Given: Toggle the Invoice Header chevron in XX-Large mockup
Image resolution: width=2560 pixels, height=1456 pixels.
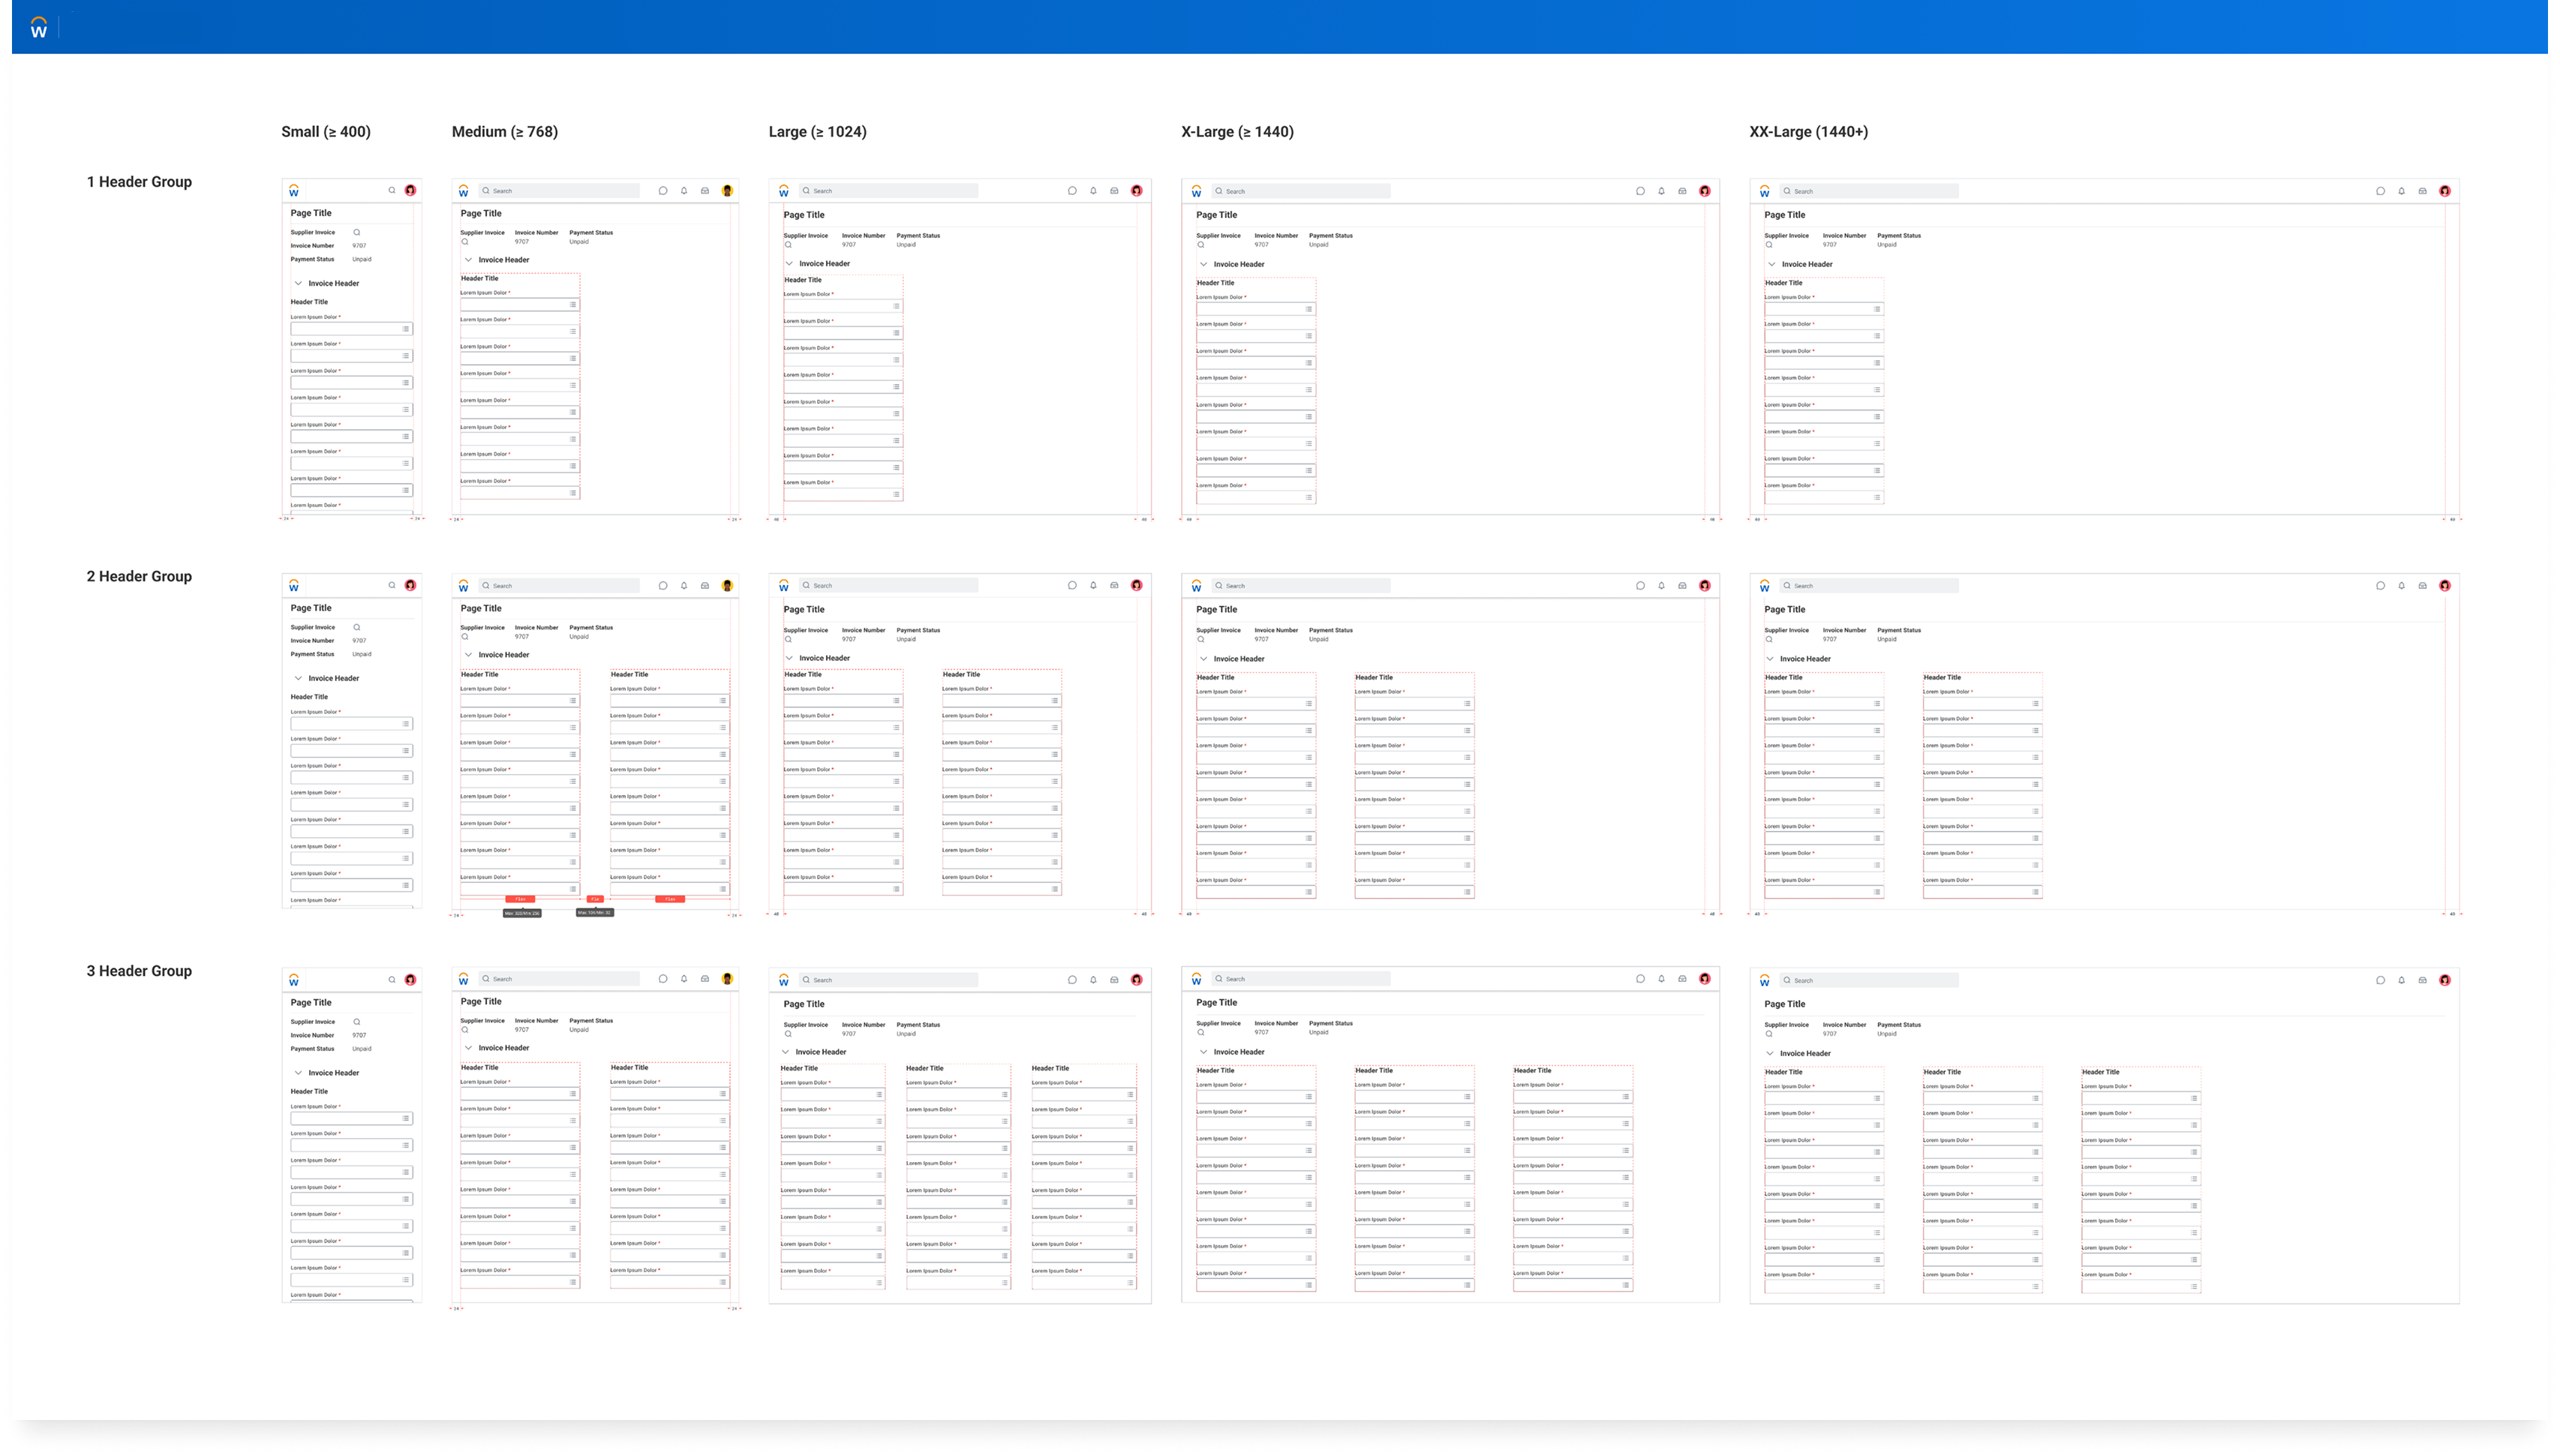Looking at the screenshot, I should point(1770,263).
